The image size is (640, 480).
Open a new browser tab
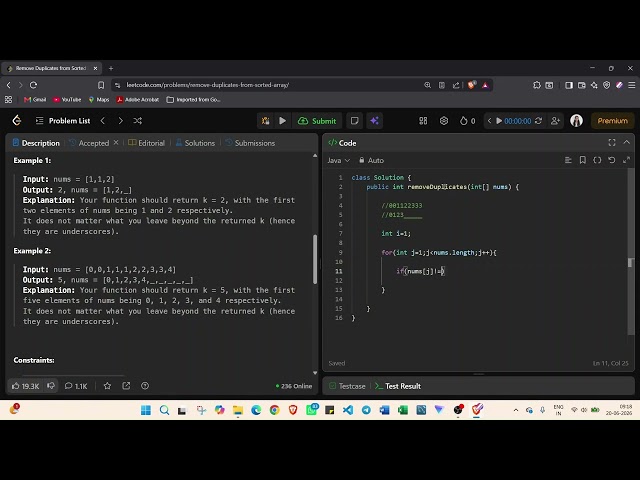(x=111, y=68)
